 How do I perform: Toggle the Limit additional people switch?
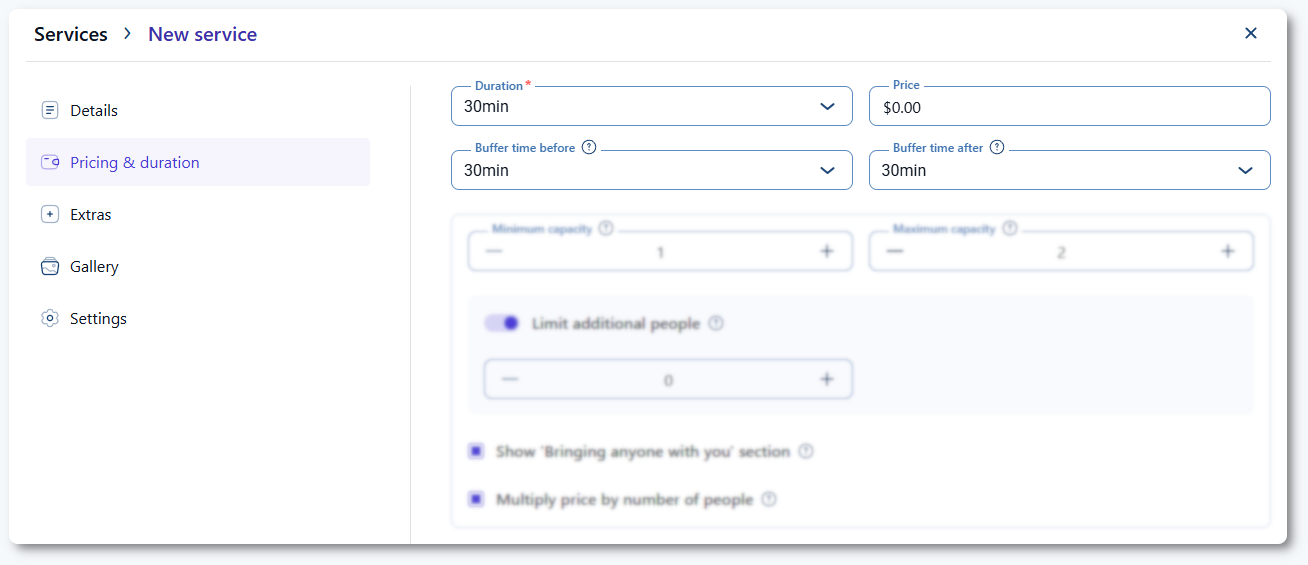click(x=502, y=323)
